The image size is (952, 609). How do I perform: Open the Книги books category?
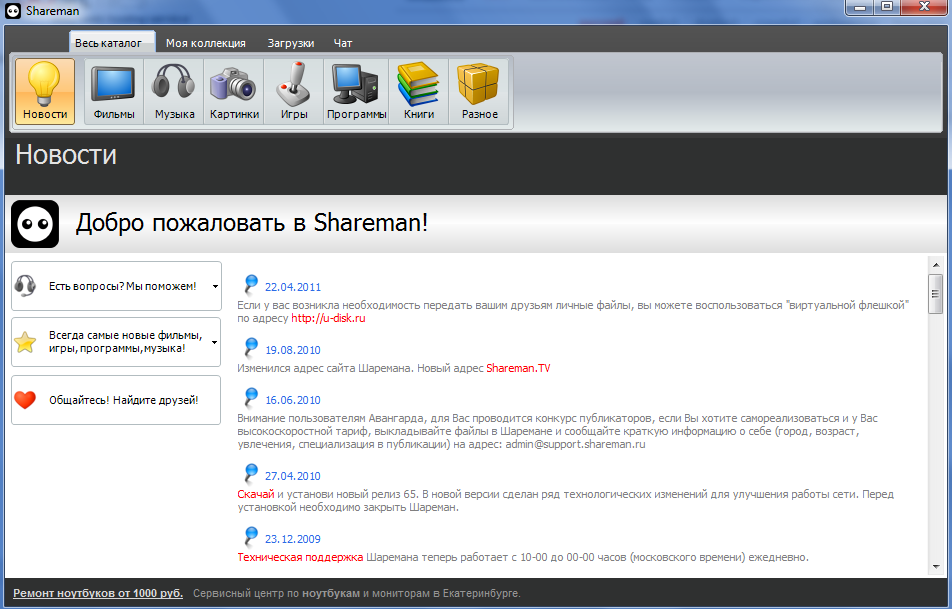point(419,92)
